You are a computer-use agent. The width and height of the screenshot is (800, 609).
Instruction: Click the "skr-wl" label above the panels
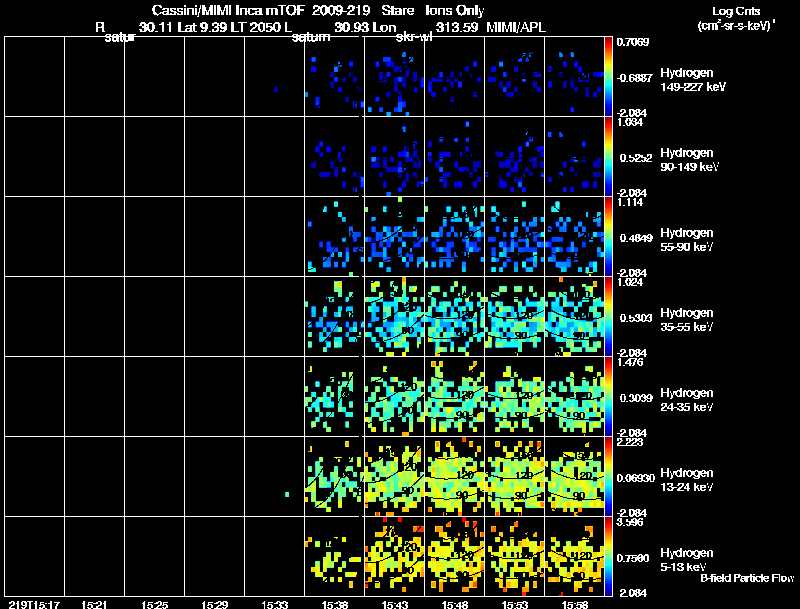[x=414, y=37]
